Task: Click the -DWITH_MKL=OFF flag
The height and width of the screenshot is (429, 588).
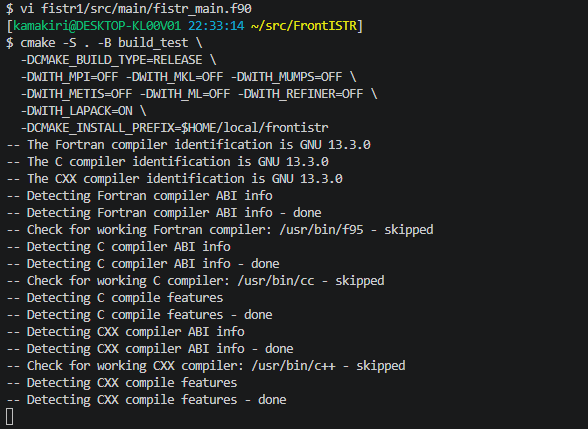Action: coord(174,77)
